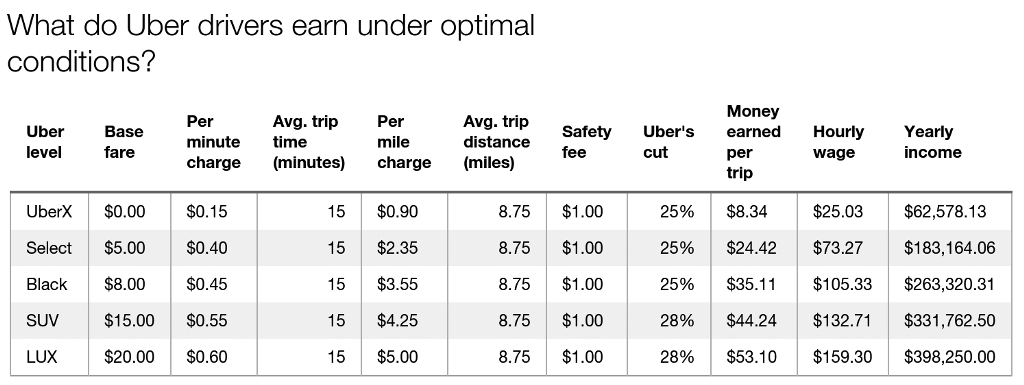The image size is (1024, 385).
Task: Click the $105.33 hourly wage cell
Action: (842, 285)
